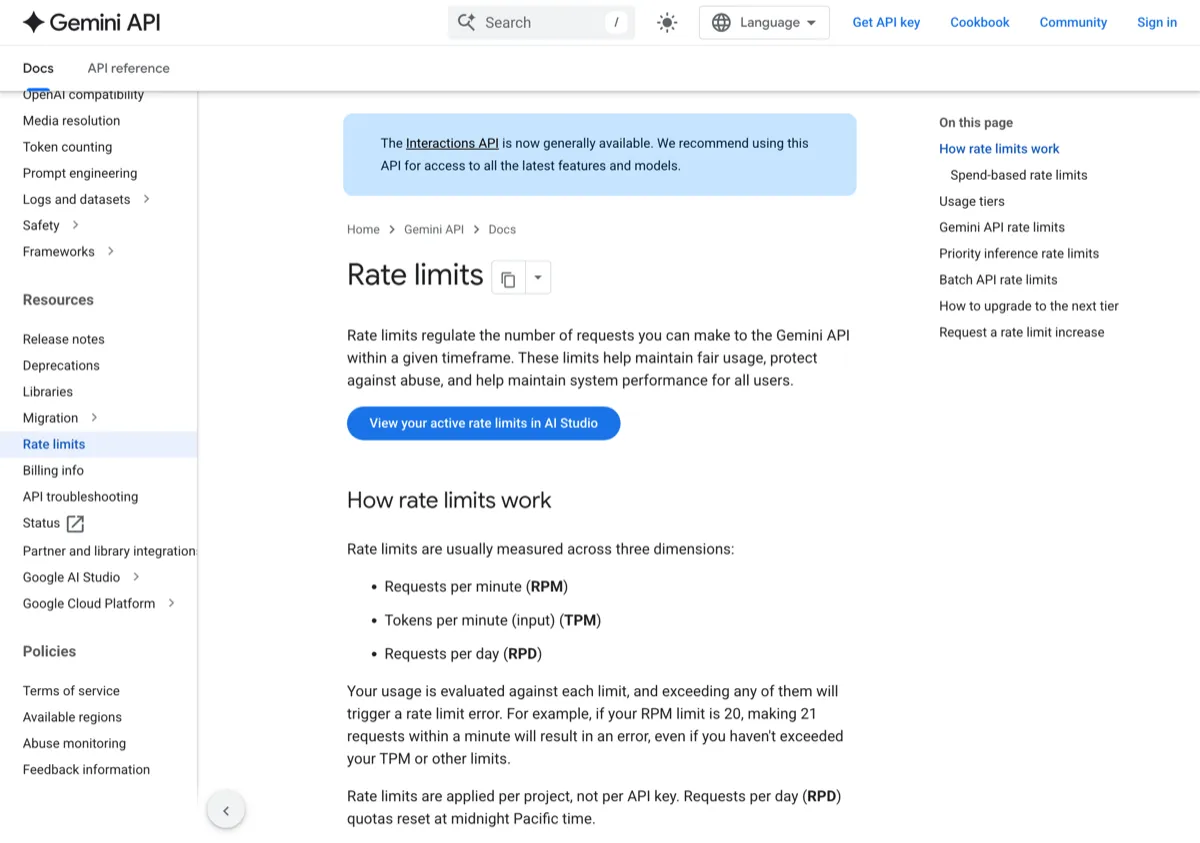The image size is (1200, 843).
Task: Click the Resources sidebar heading
Action: [x=58, y=300]
